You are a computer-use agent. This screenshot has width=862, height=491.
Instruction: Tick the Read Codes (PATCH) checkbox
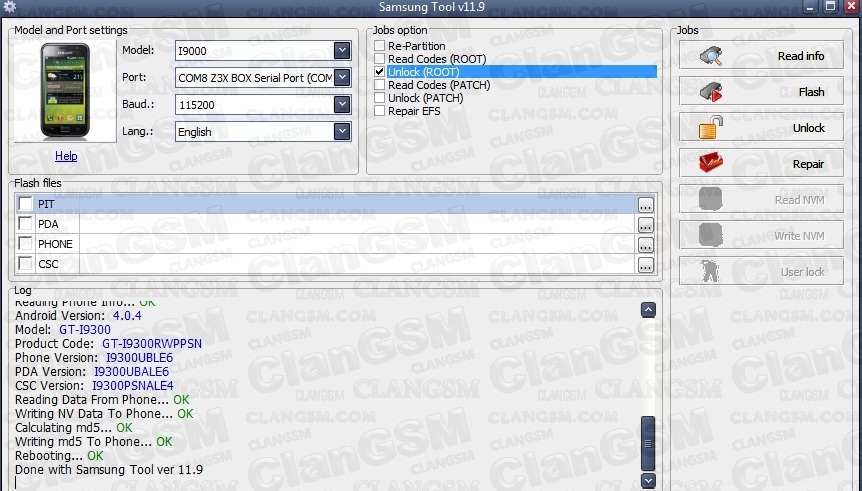[x=379, y=85]
